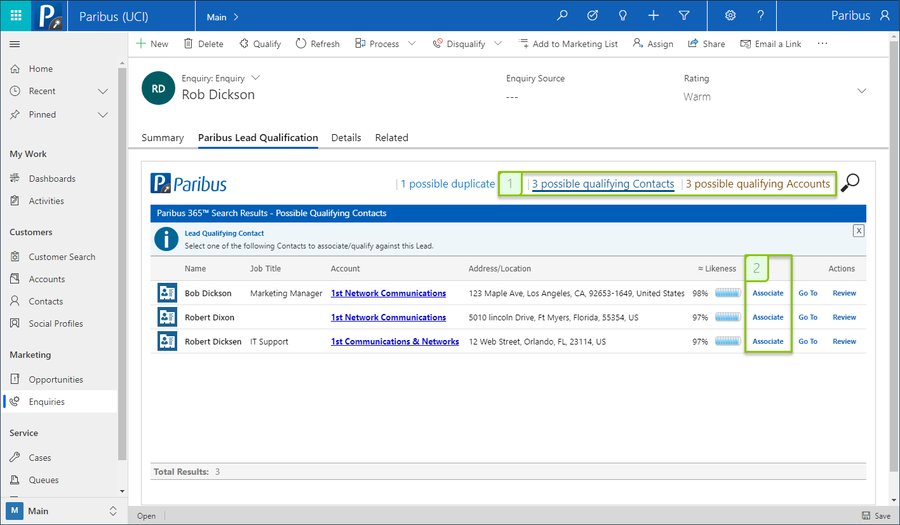This screenshot has width=900, height=525.
Task: Open the app launcher waffle icon
Action: (15, 15)
